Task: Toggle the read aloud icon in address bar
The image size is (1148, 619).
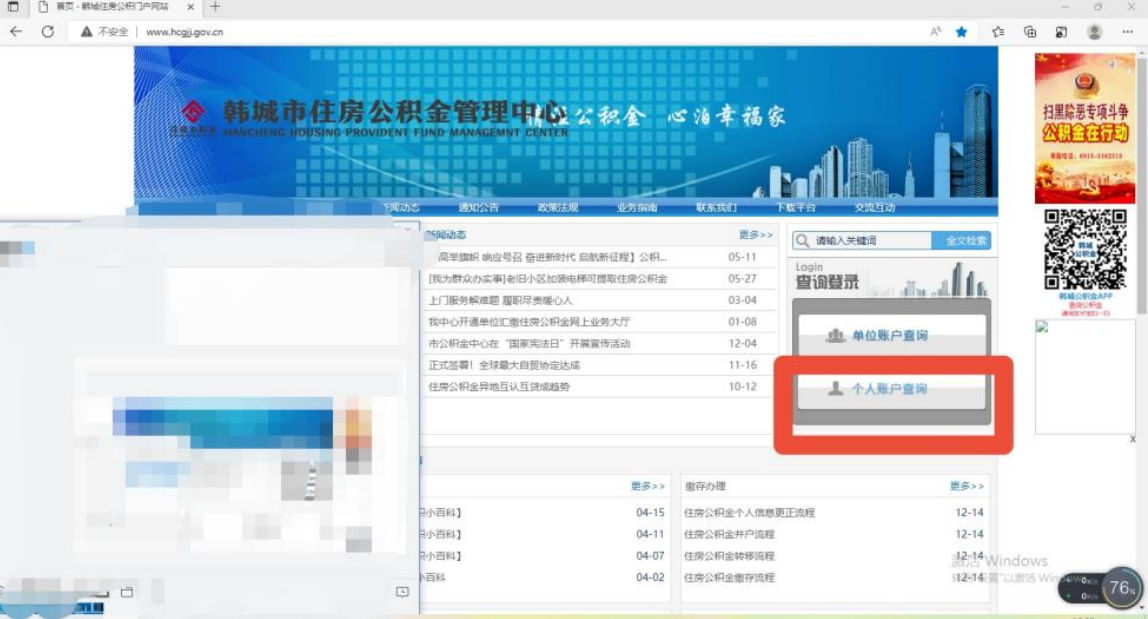Action: [x=936, y=31]
